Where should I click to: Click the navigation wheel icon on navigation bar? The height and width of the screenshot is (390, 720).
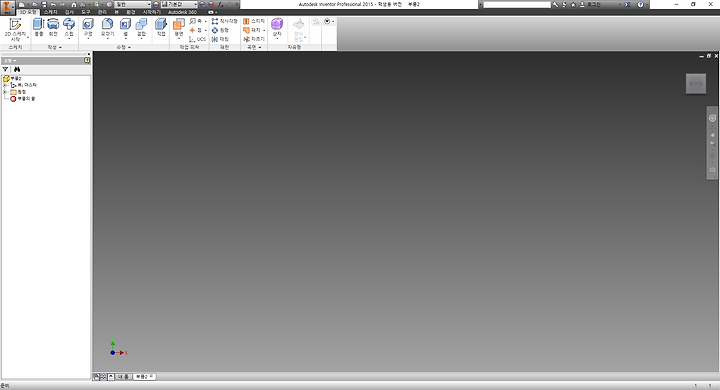coord(712,119)
